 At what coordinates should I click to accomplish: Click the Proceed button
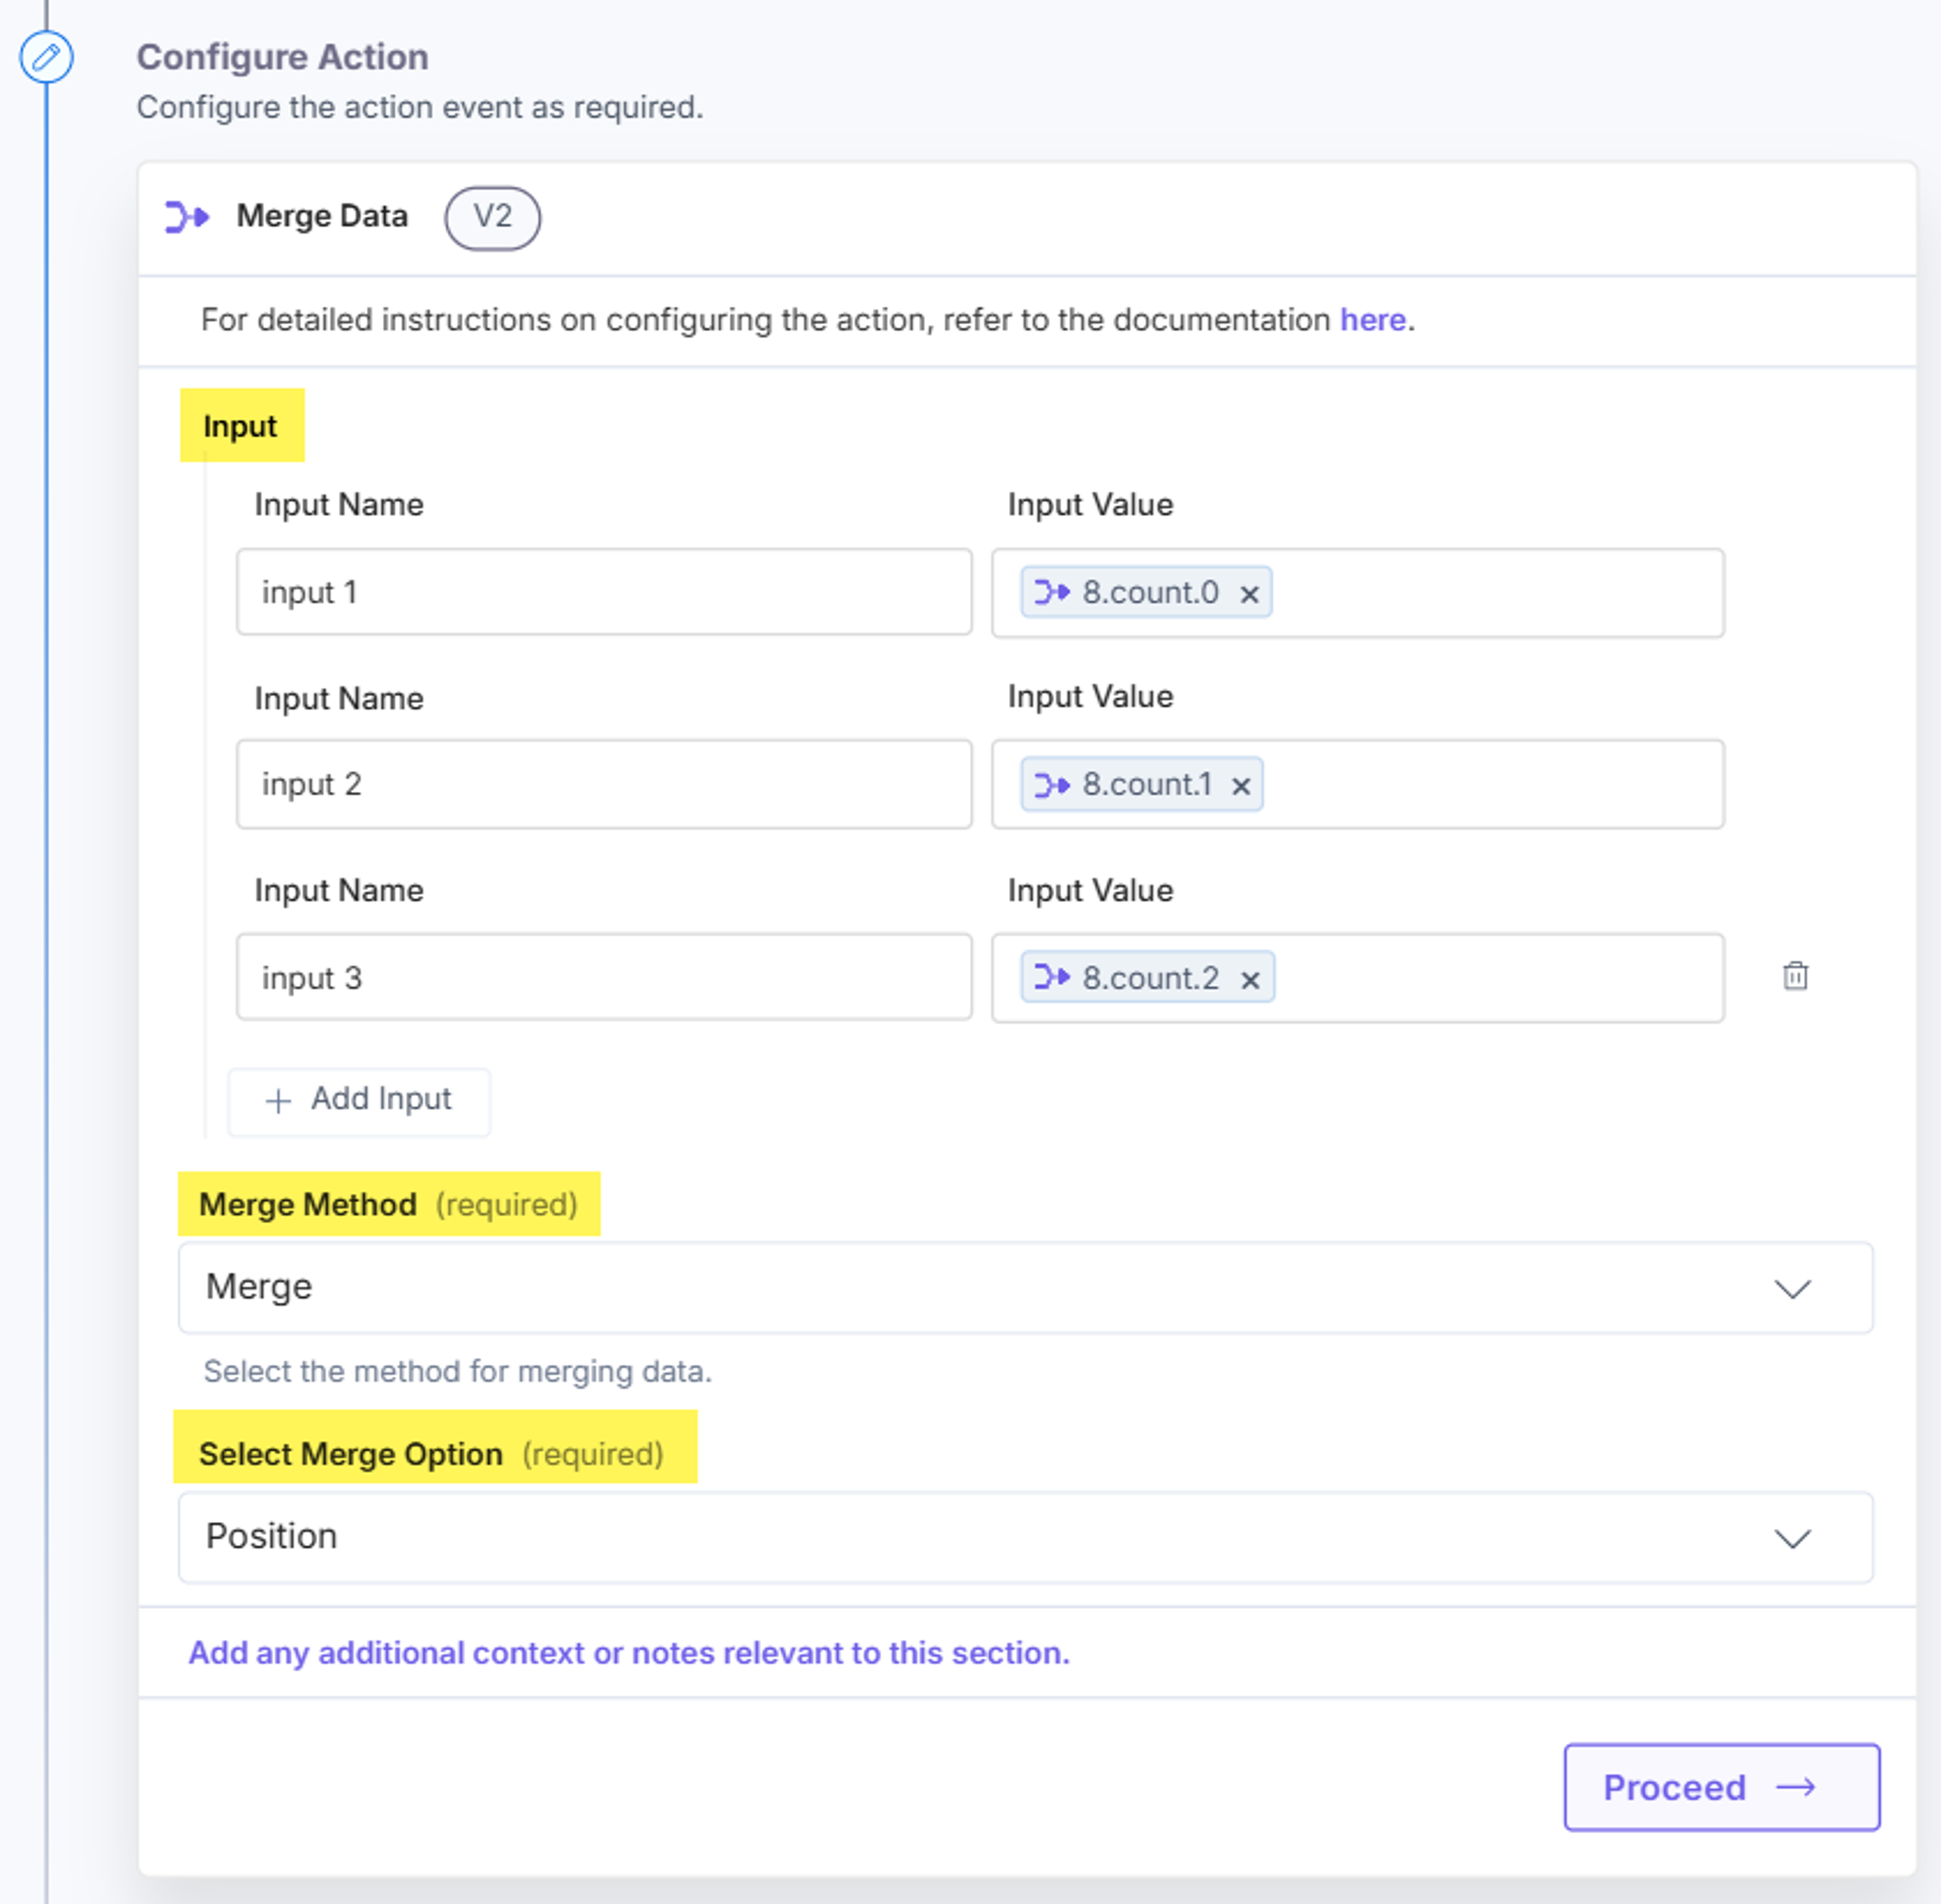[x=1722, y=1787]
